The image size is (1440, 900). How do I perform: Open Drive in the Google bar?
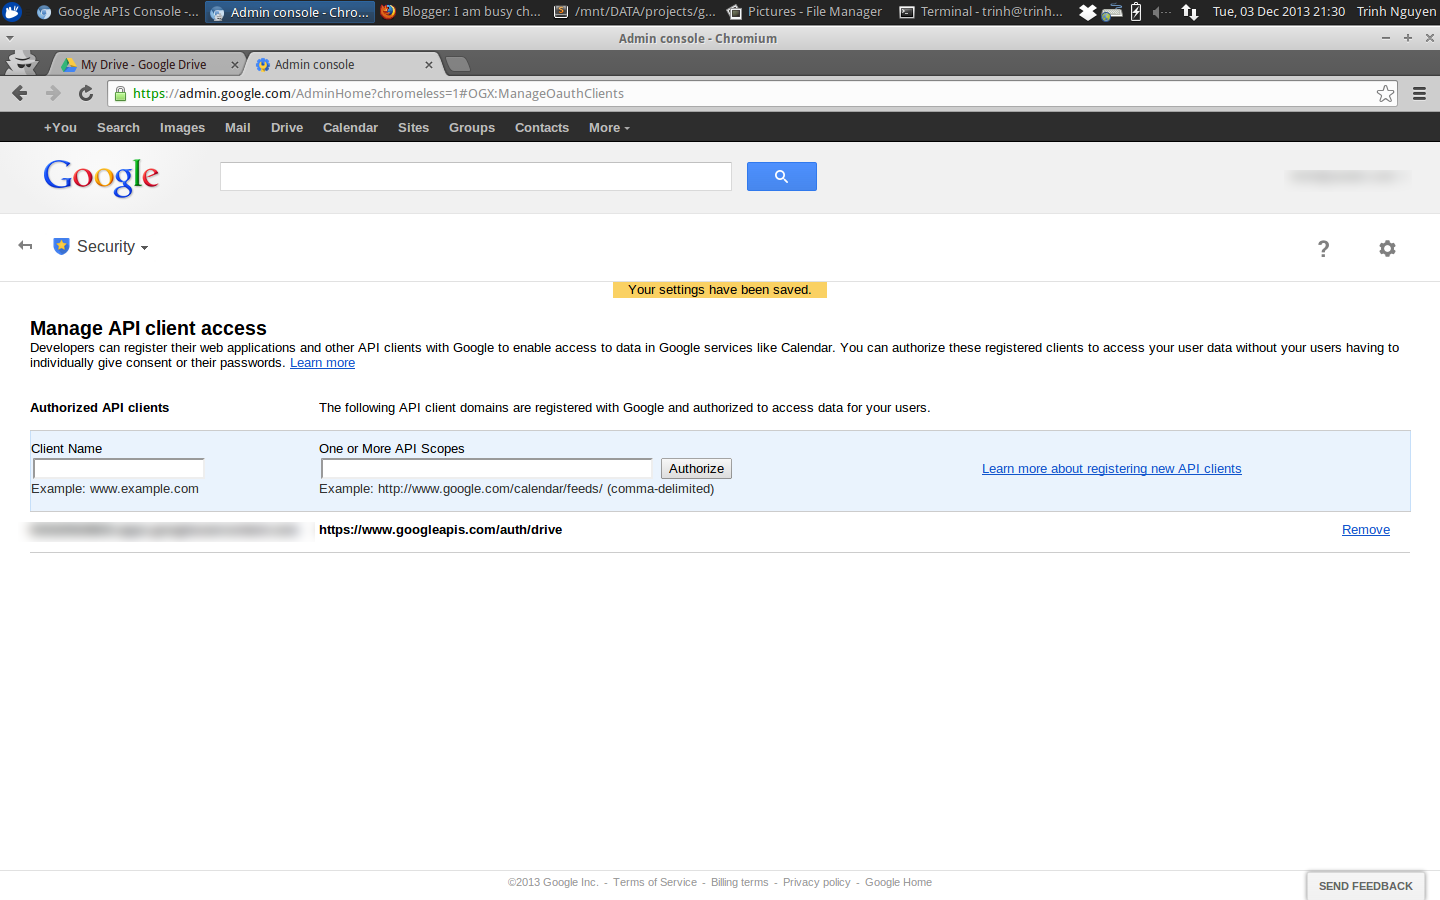pyautogui.click(x=287, y=128)
